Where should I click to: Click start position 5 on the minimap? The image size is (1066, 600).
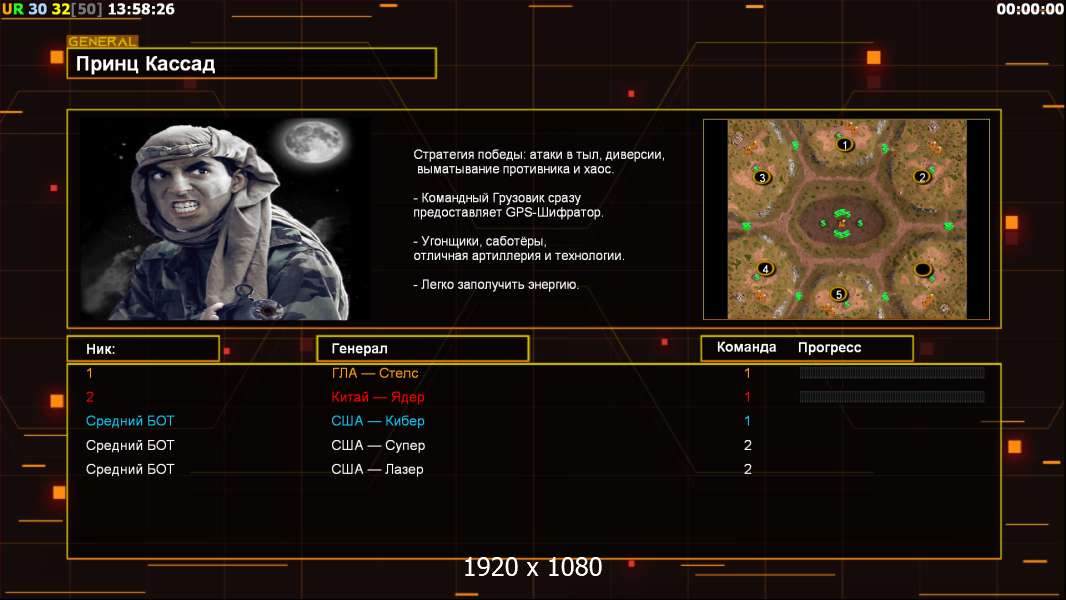[x=839, y=294]
